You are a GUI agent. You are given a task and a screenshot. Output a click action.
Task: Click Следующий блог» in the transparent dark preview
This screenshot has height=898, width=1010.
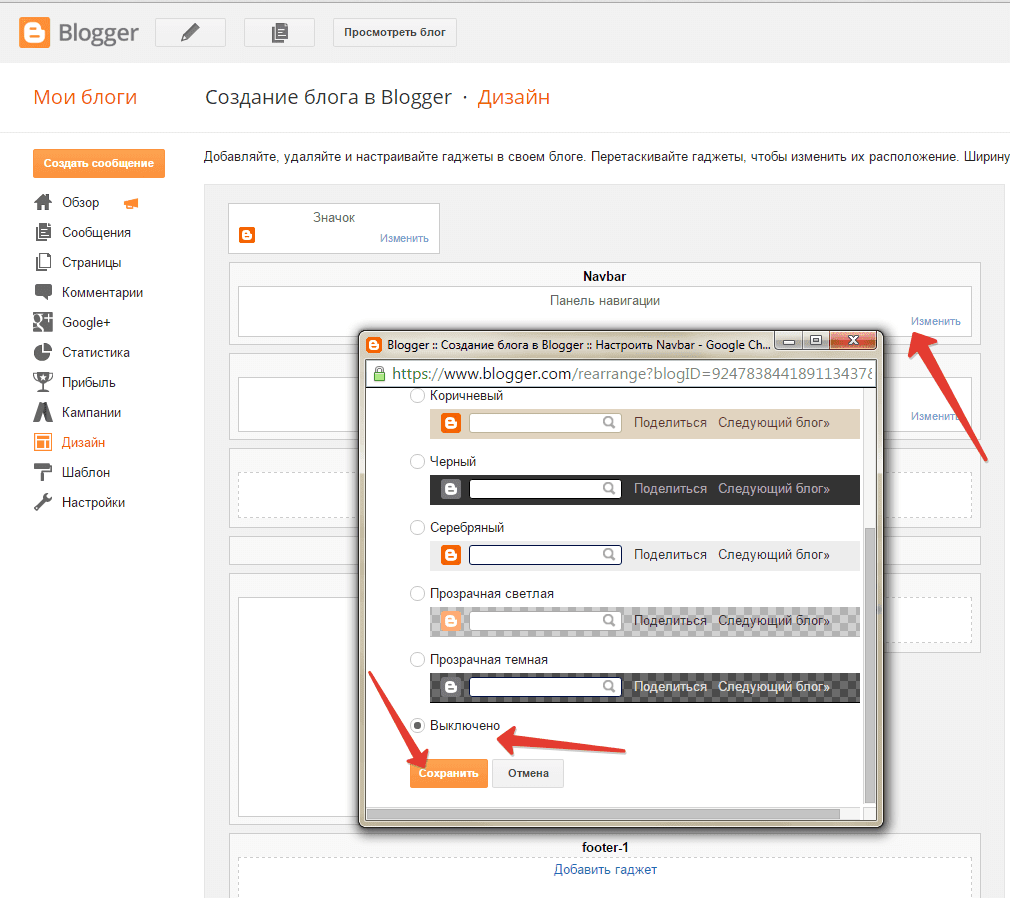[x=774, y=687]
